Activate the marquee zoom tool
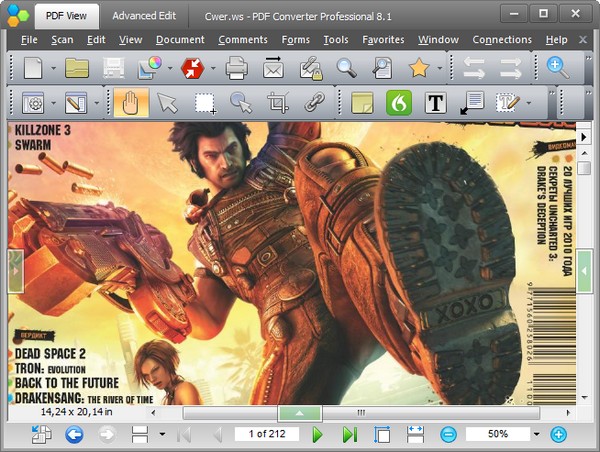 (x=241, y=103)
